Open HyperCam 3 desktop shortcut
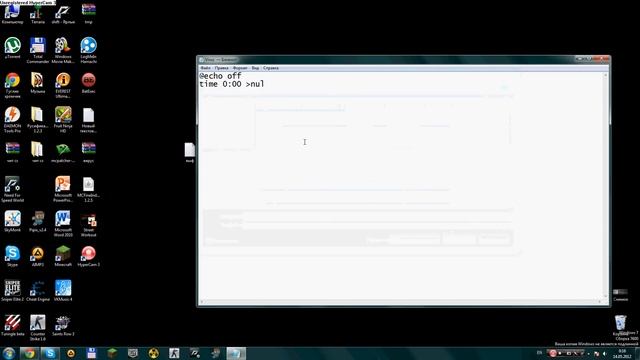The height and width of the screenshot is (360, 640). coord(89,256)
